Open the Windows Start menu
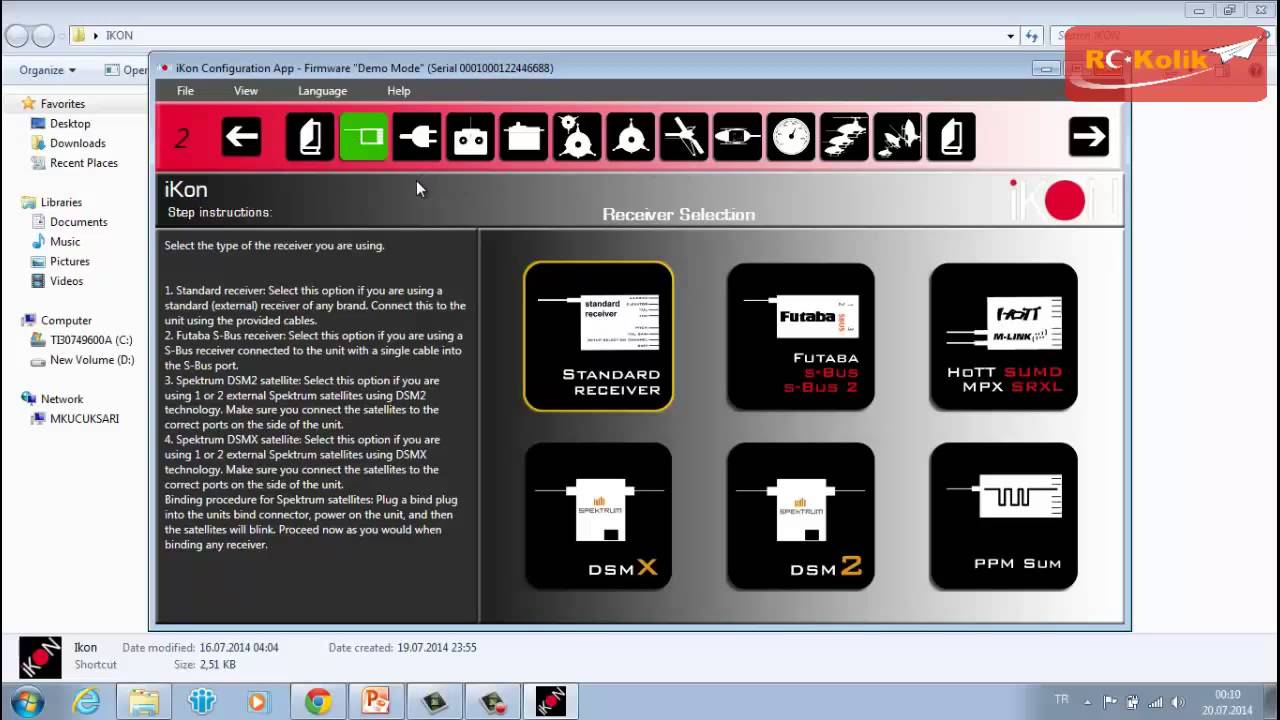 (x=27, y=701)
